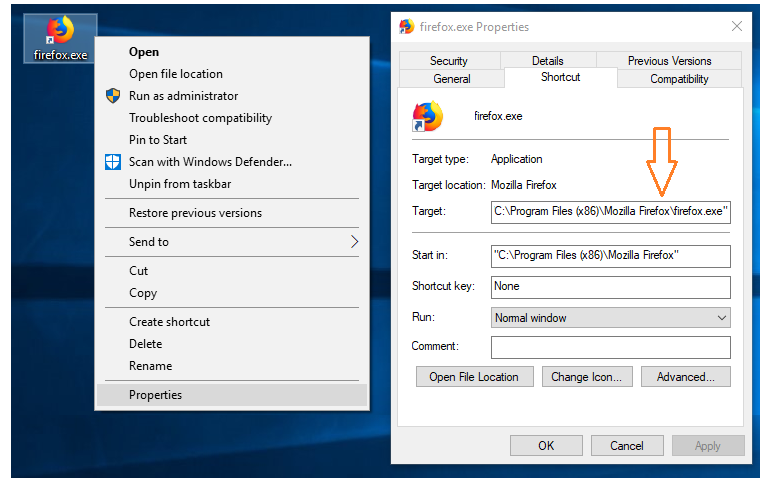Click the Cancel button
This screenshot has width=764, height=484.
pyautogui.click(x=627, y=445)
